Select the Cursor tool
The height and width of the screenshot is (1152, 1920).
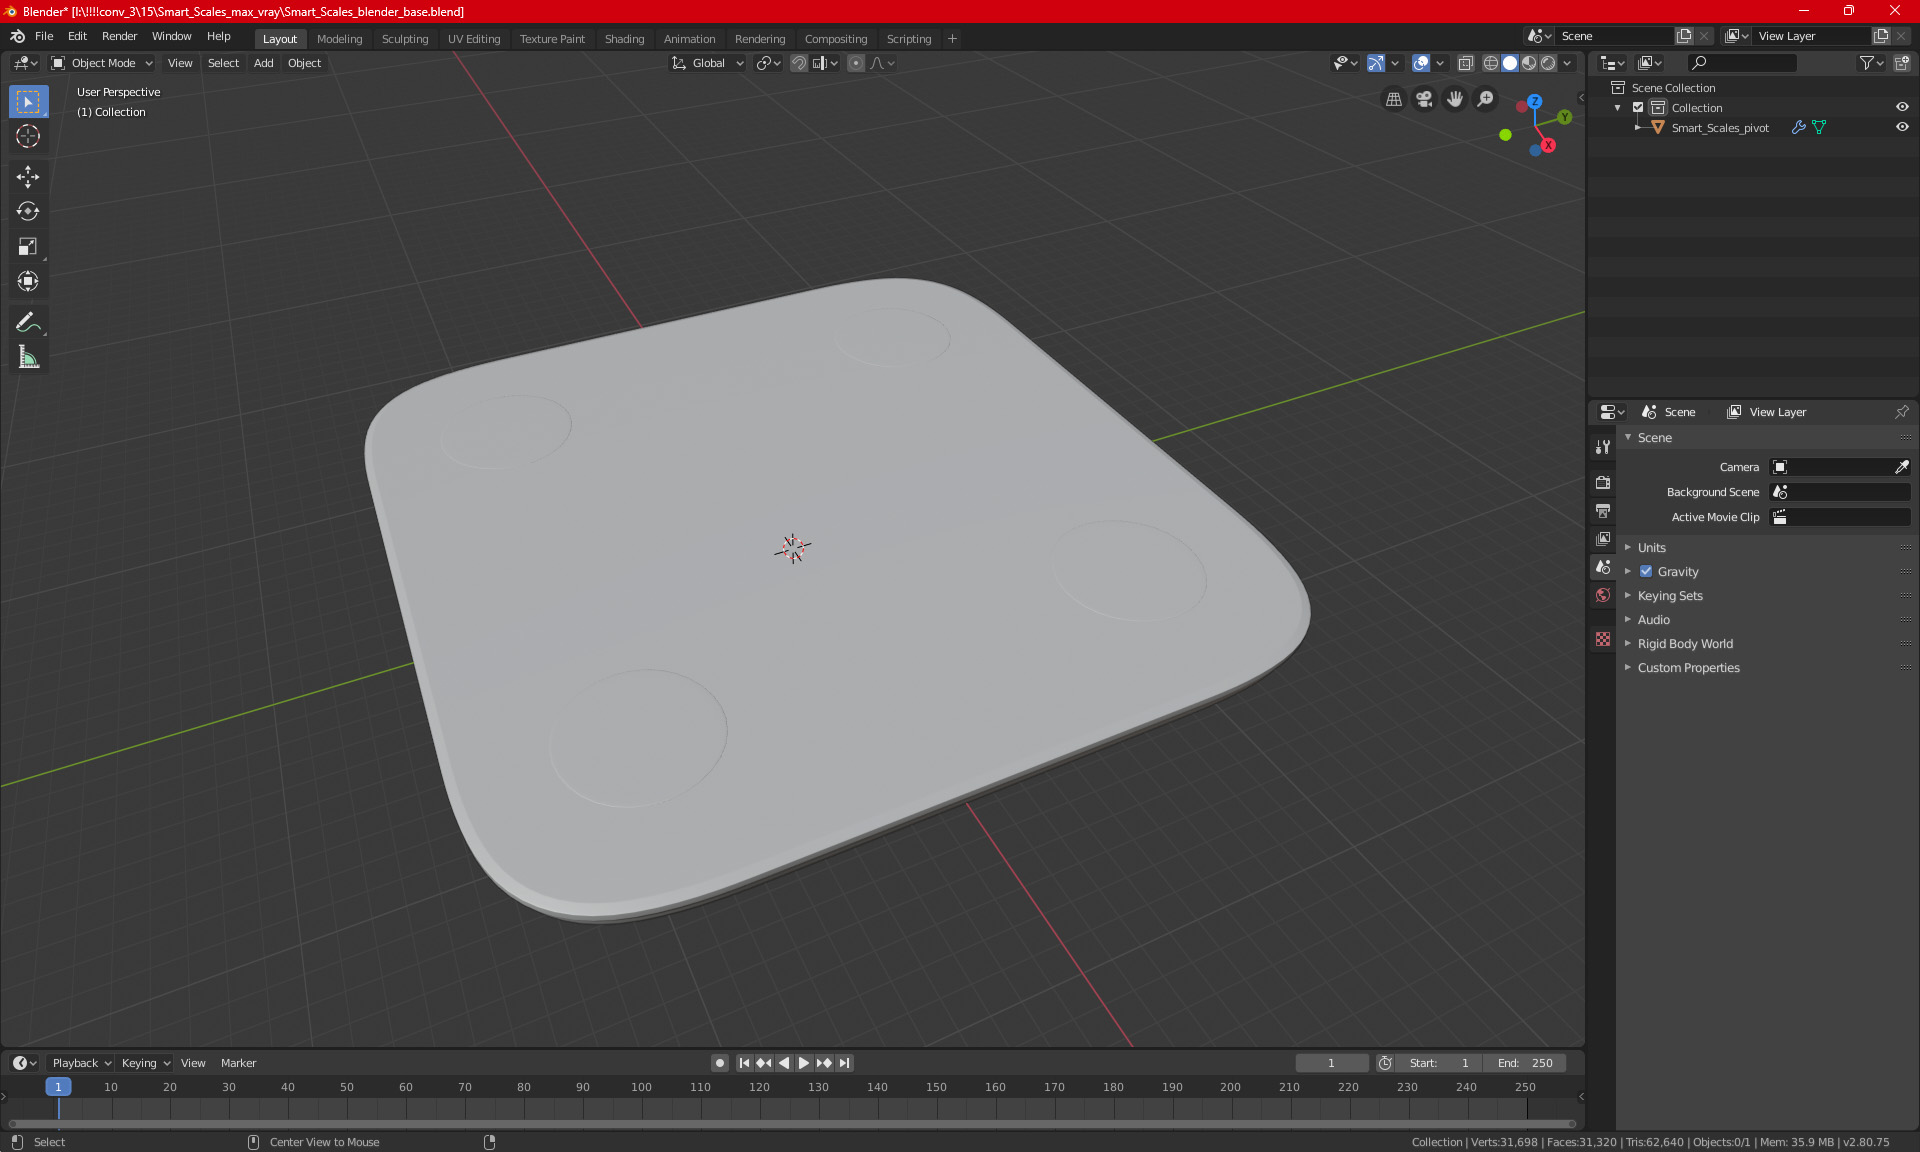(x=28, y=136)
